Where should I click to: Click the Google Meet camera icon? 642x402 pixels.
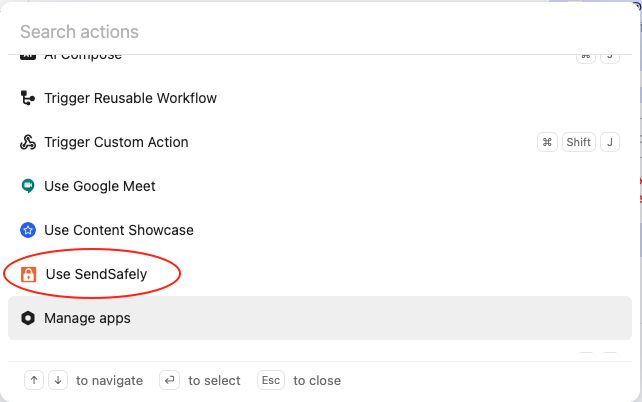tap(28, 186)
